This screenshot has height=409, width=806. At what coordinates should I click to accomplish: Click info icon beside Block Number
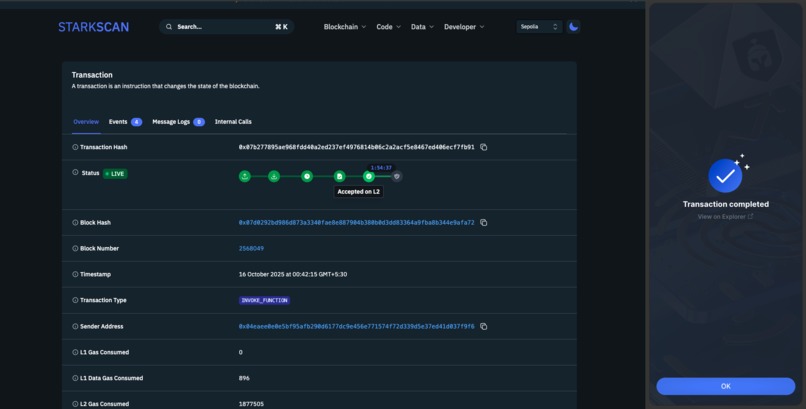75,248
